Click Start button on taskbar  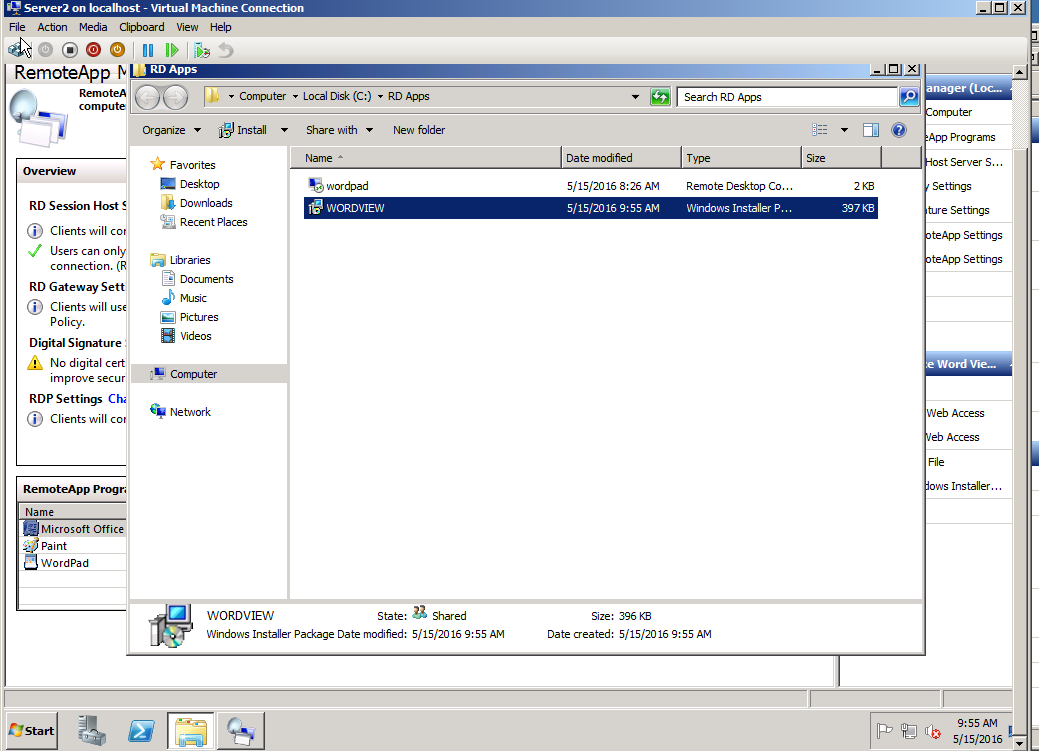(32, 730)
